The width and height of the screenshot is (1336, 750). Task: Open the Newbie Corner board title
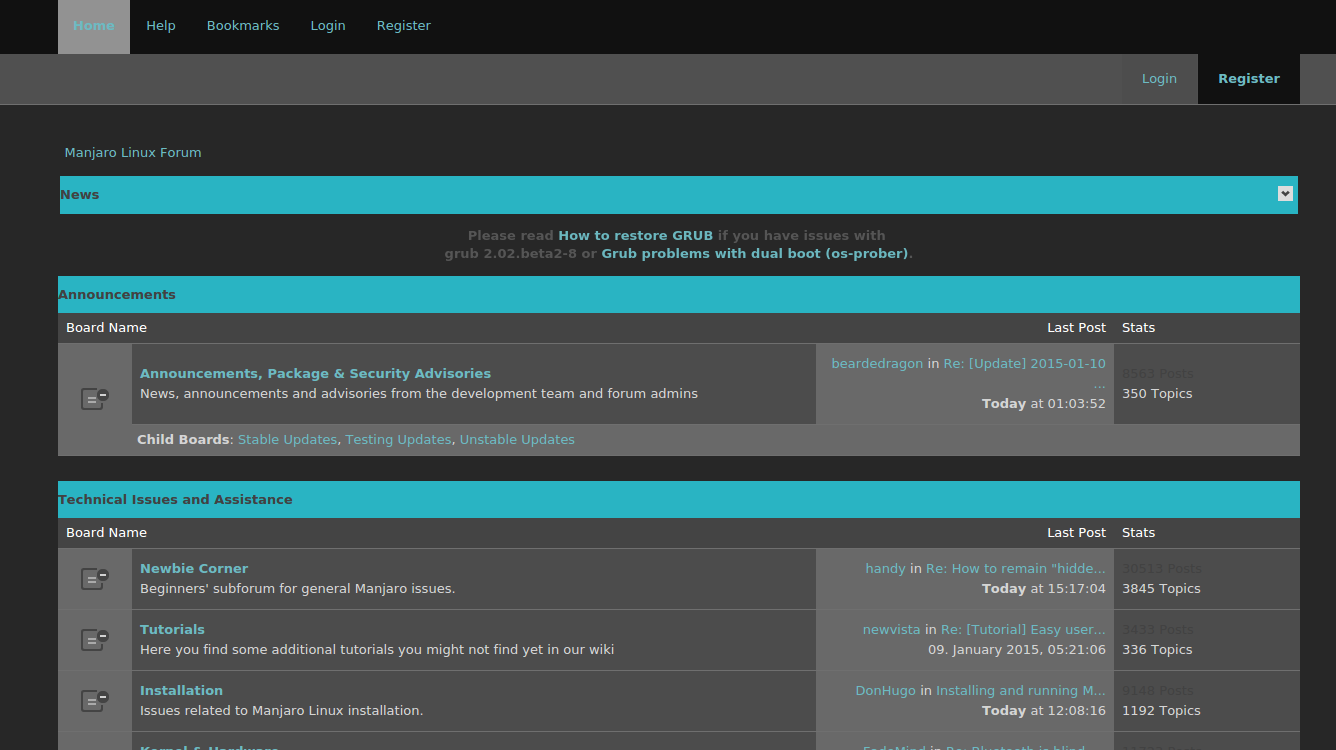point(193,567)
